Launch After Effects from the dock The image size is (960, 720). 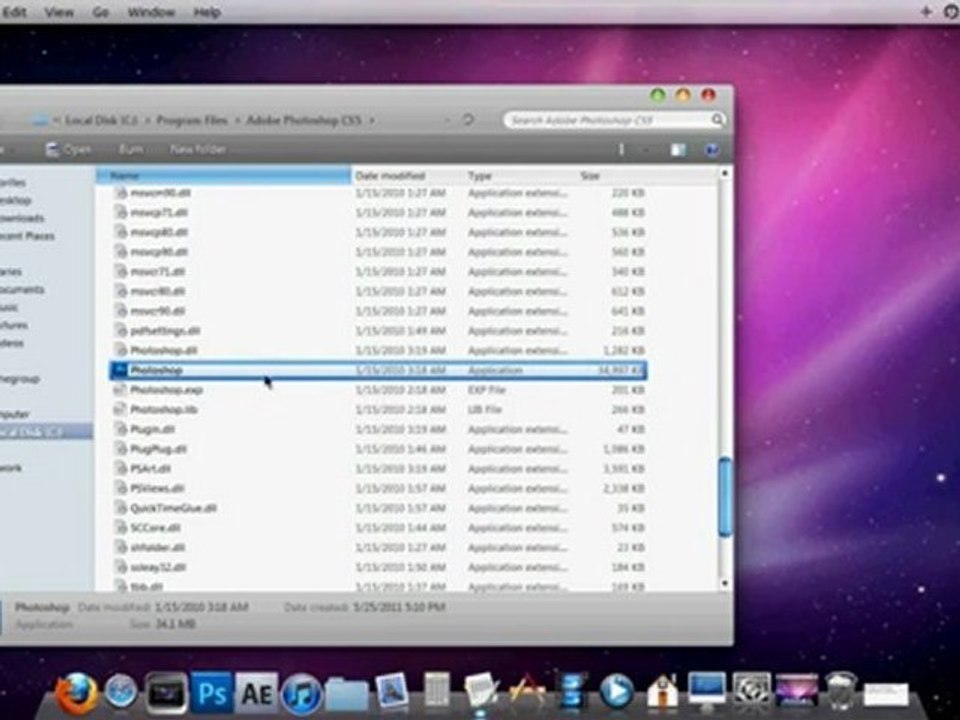[x=257, y=693]
